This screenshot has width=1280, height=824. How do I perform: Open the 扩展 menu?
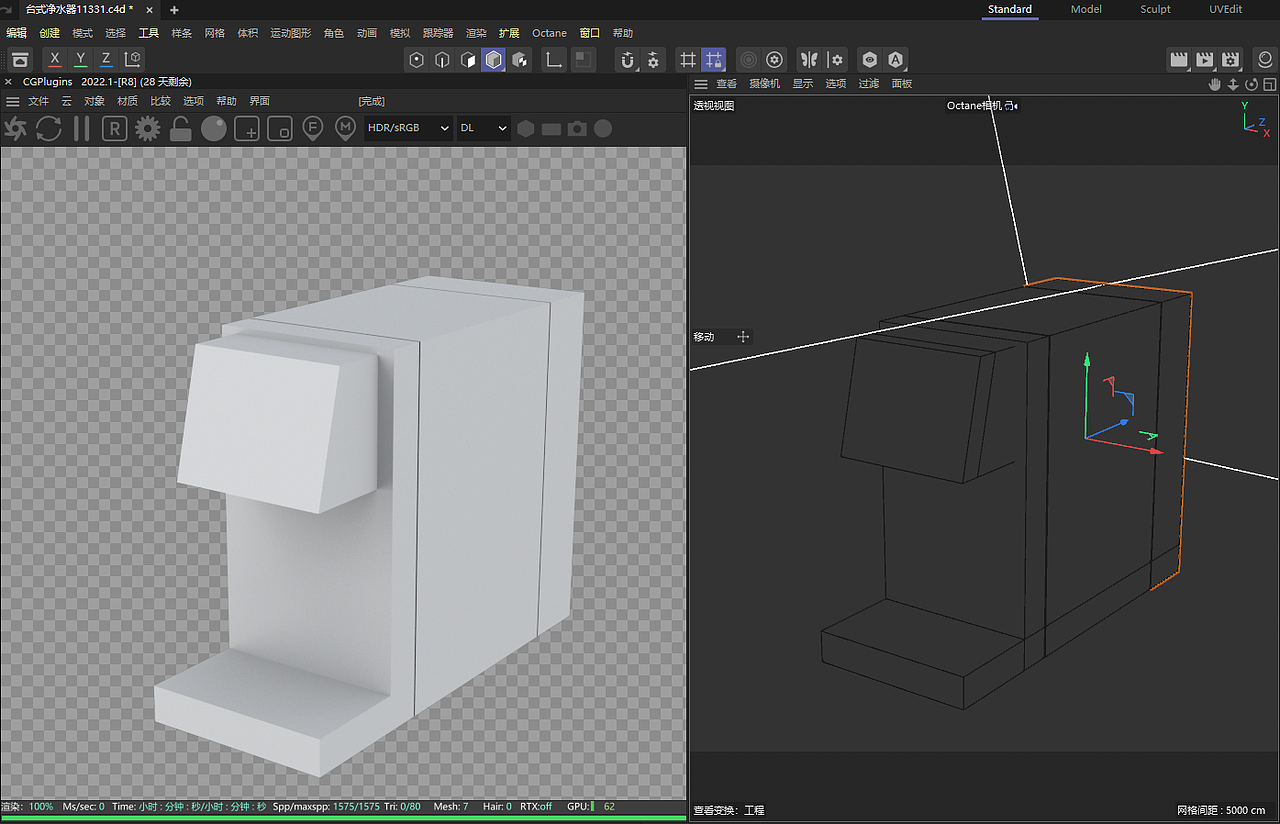coord(509,33)
